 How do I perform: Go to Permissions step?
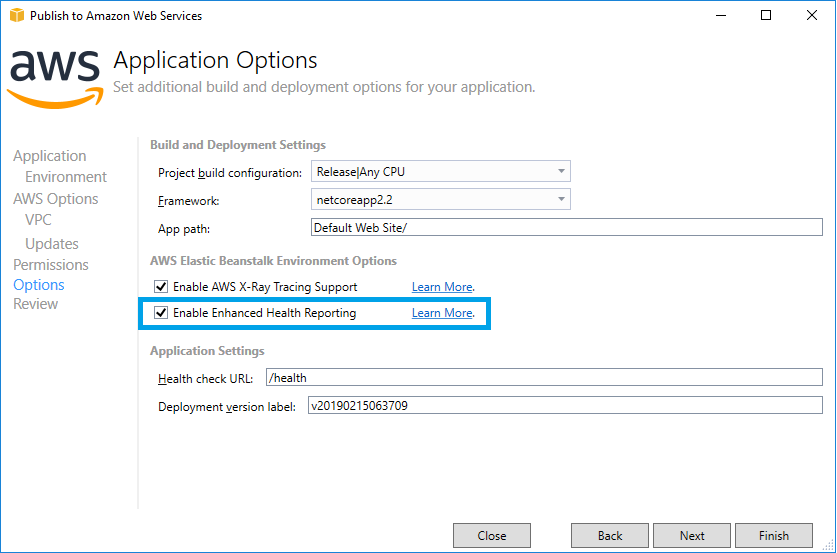(51, 265)
